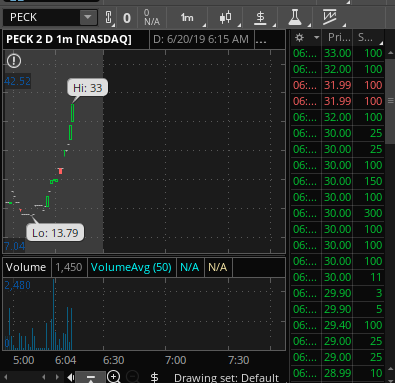Click the VolumeAvg (50) study label
The height and width of the screenshot is (383, 395).
click(x=131, y=267)
